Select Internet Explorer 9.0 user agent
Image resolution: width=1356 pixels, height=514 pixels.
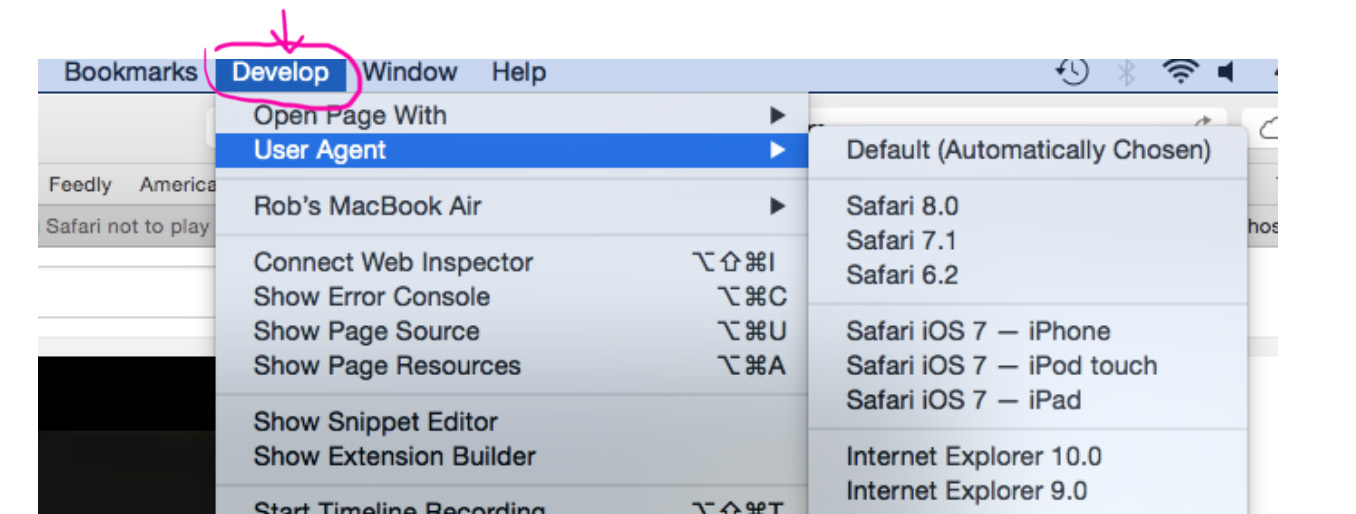tap(1028, 491)
